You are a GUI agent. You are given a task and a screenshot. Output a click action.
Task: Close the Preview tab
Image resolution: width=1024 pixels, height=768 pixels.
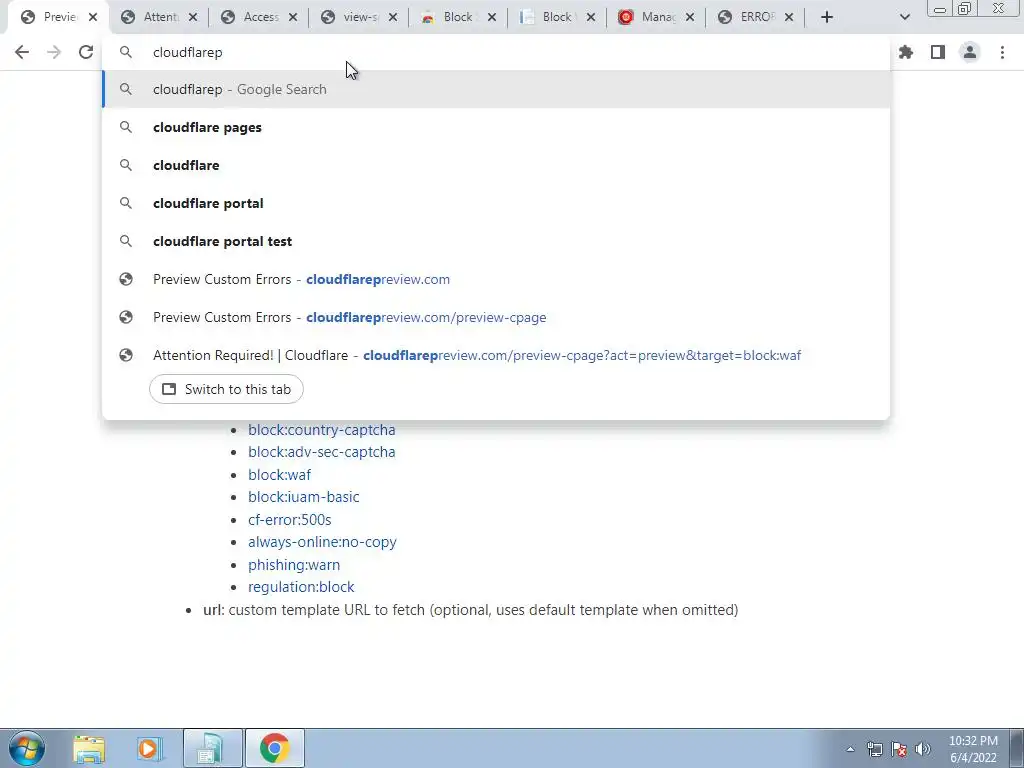[93, 17]
